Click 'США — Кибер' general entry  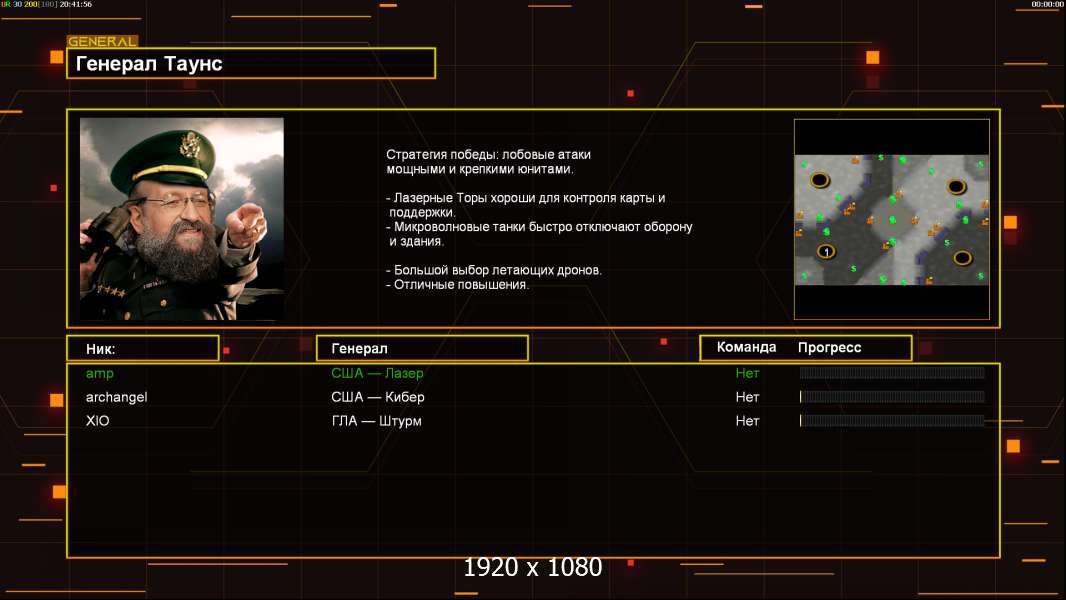point(378,397)
